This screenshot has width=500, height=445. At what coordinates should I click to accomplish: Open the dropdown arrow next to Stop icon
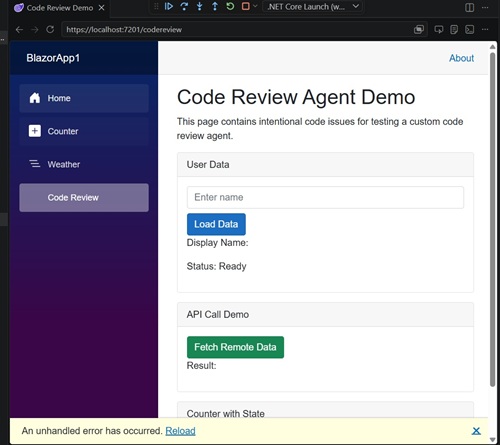(x=255, y=6)
